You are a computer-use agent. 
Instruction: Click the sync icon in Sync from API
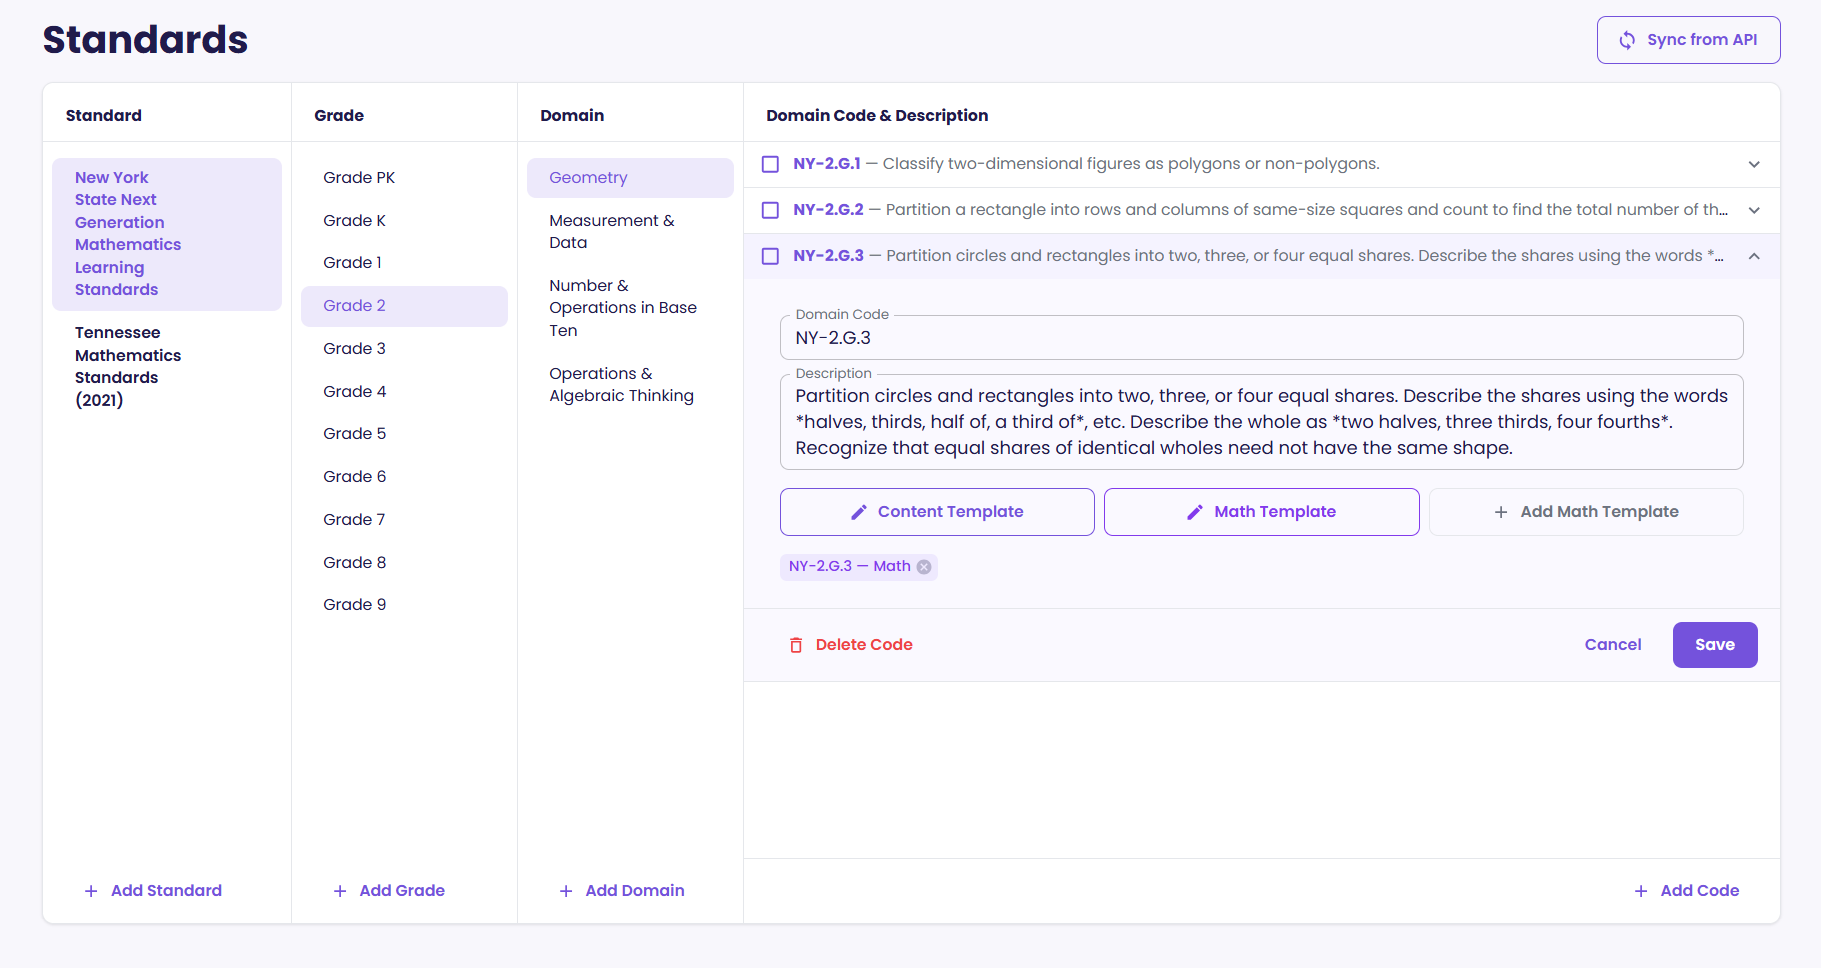coord(1627,40)
